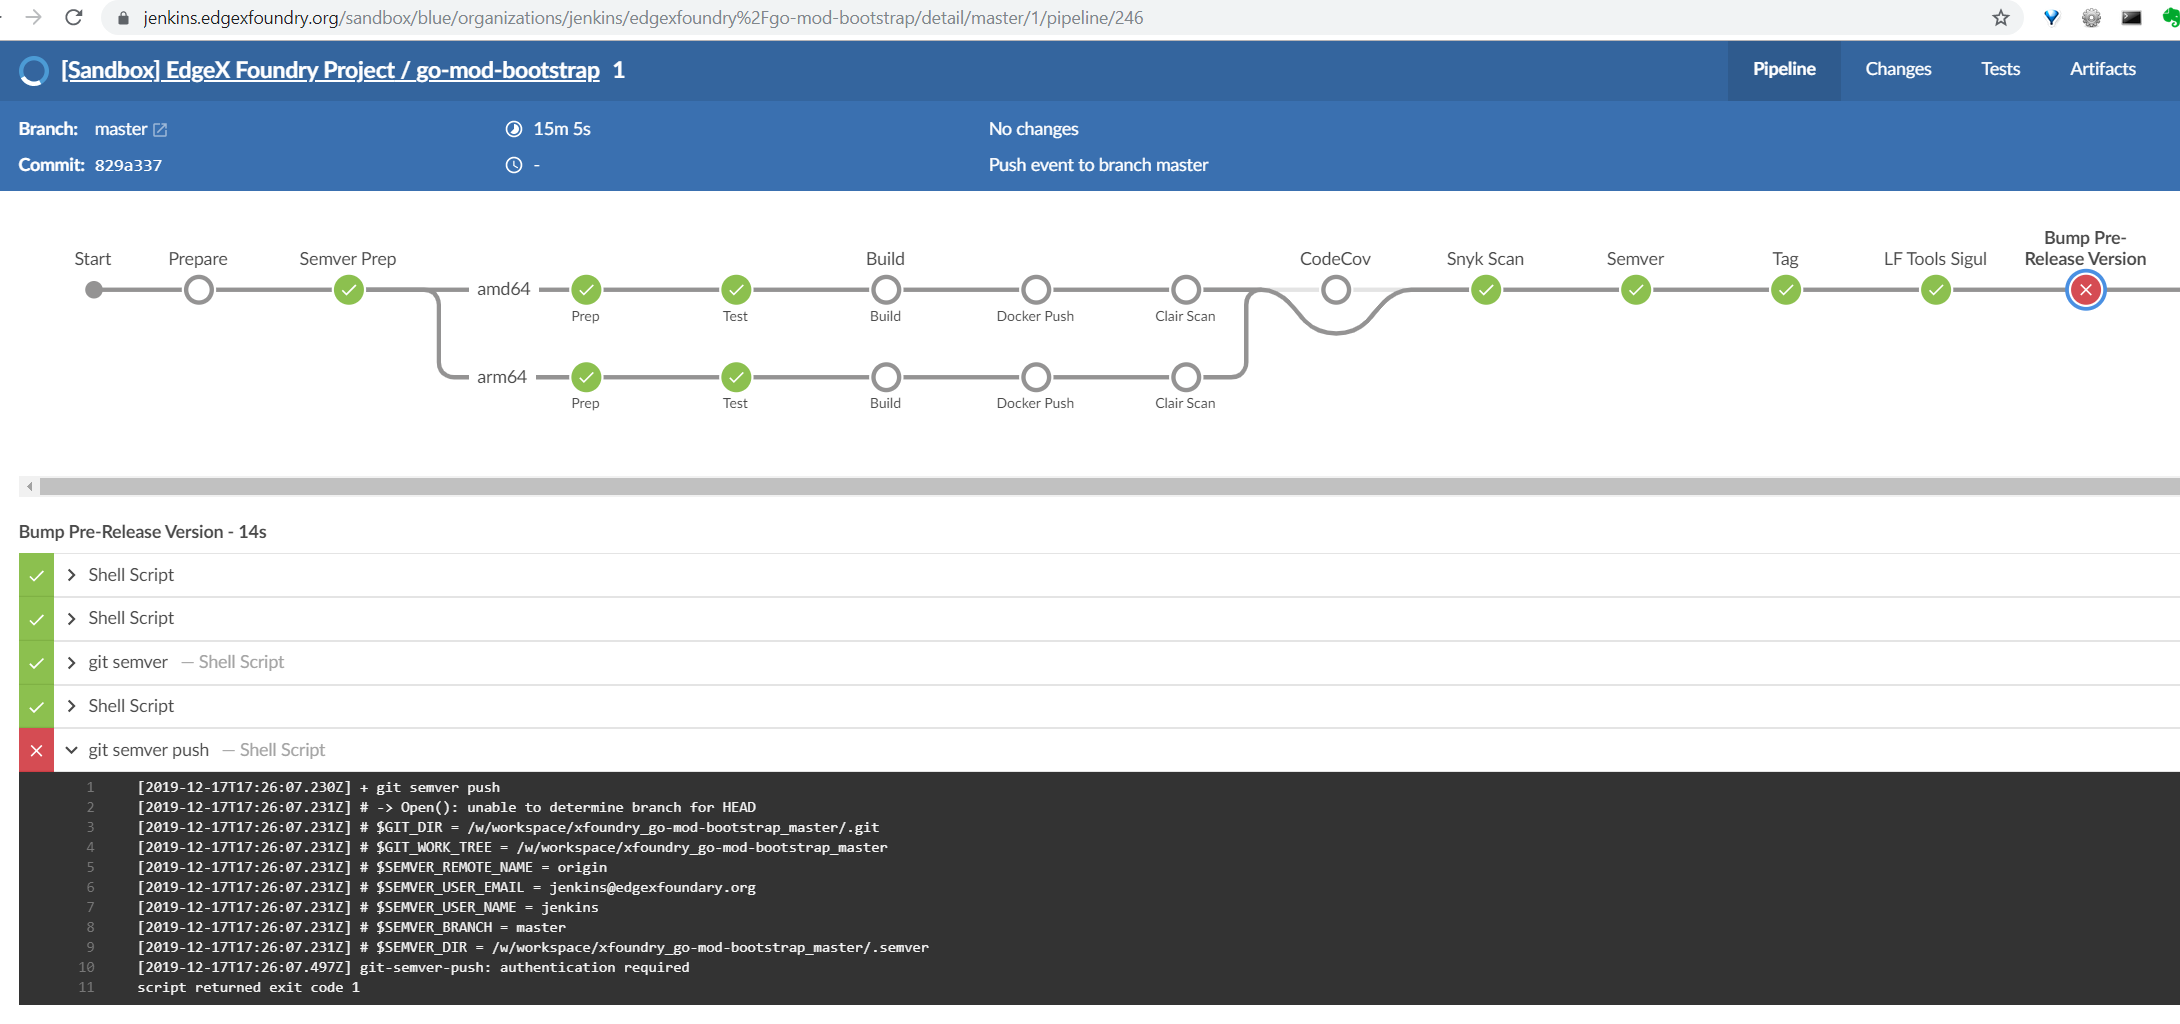
Task: Select the green Semver Prep stage node
Action: 347,290
